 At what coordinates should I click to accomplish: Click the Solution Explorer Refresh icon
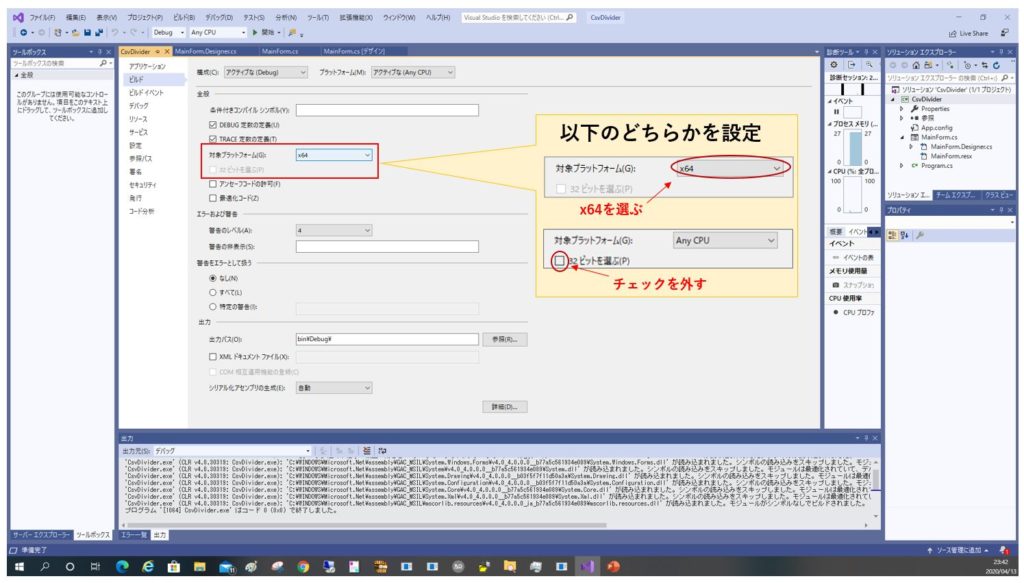pos(996,65)
